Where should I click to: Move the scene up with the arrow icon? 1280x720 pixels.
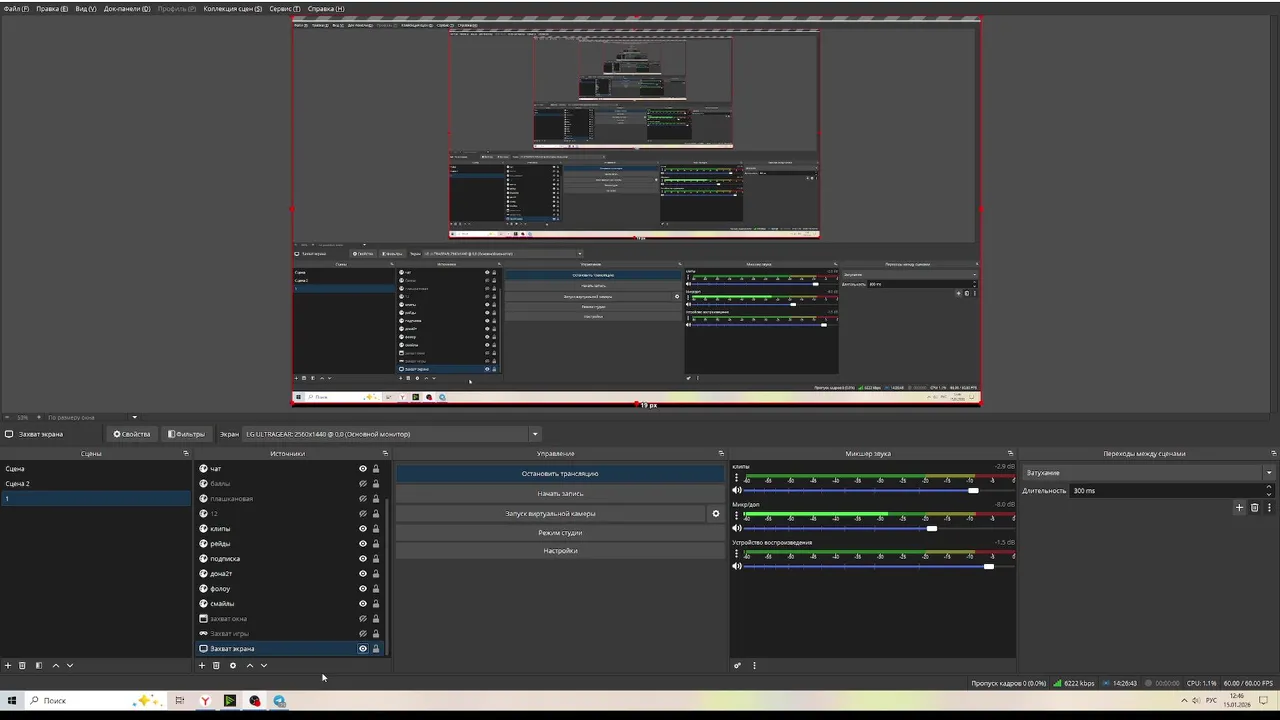click(x=56, y=665)
